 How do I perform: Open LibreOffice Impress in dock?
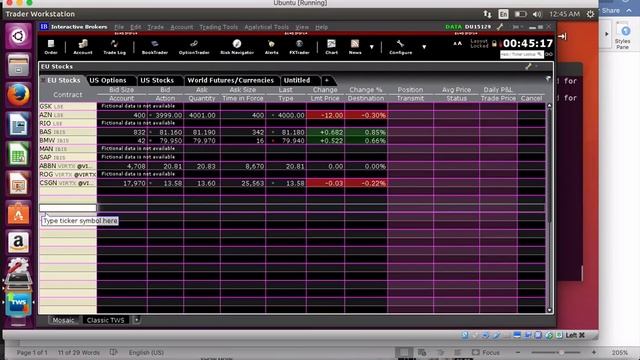pyautogui.click(x=18, y=184)
